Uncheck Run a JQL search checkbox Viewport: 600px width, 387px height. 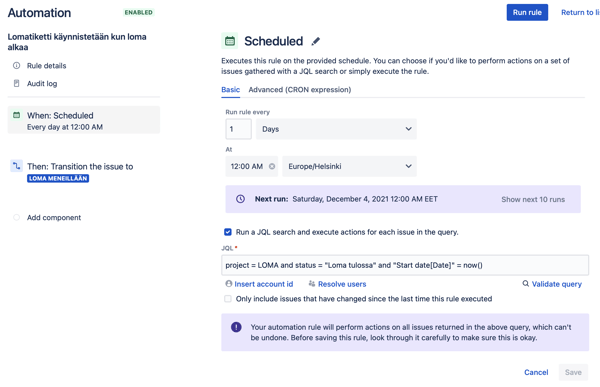(228, 232)
